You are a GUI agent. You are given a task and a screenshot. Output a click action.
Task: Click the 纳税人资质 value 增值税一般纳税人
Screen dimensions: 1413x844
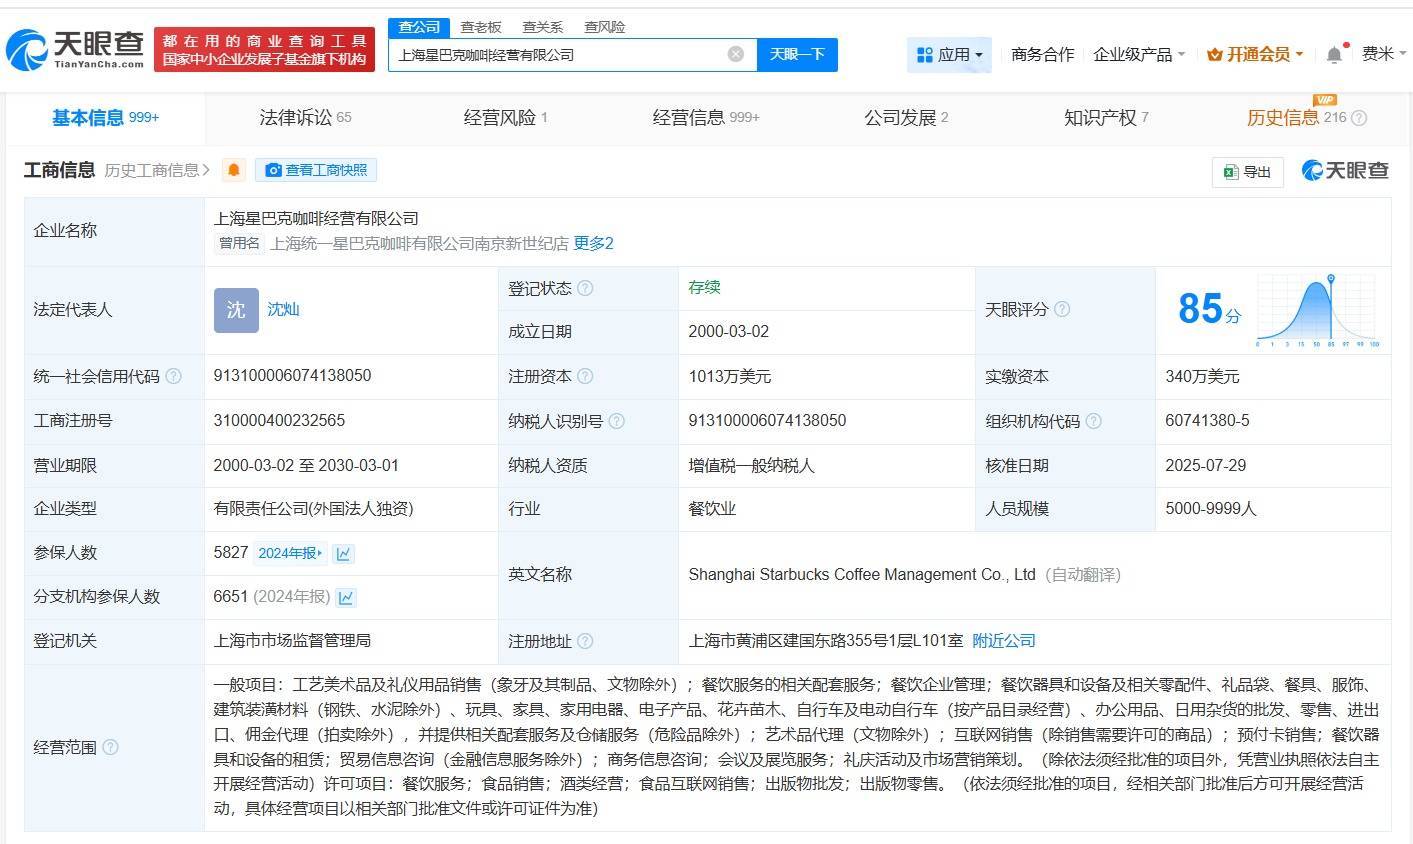click(x=751, y=465)
